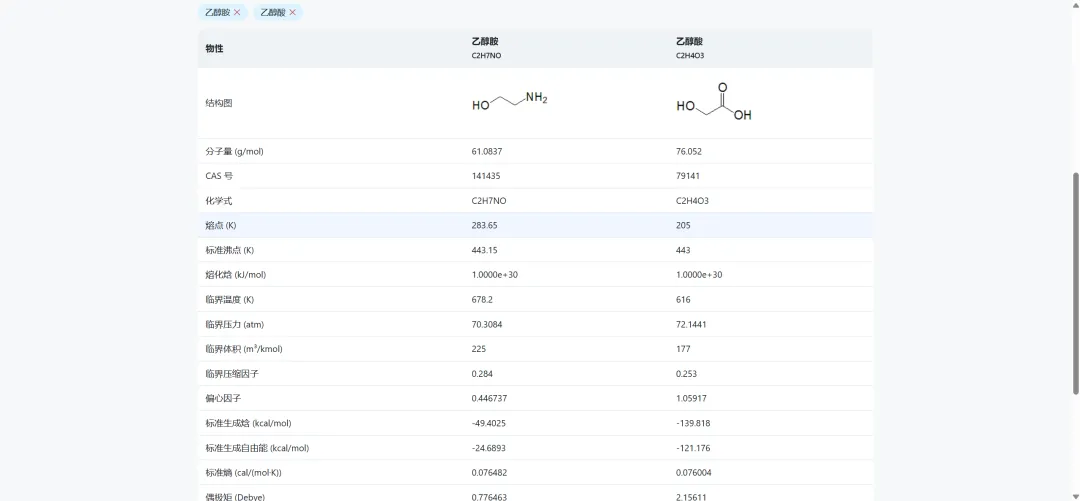Select the formation enthalpy value -139.818

pyautogui.click(x=693, y=423)
